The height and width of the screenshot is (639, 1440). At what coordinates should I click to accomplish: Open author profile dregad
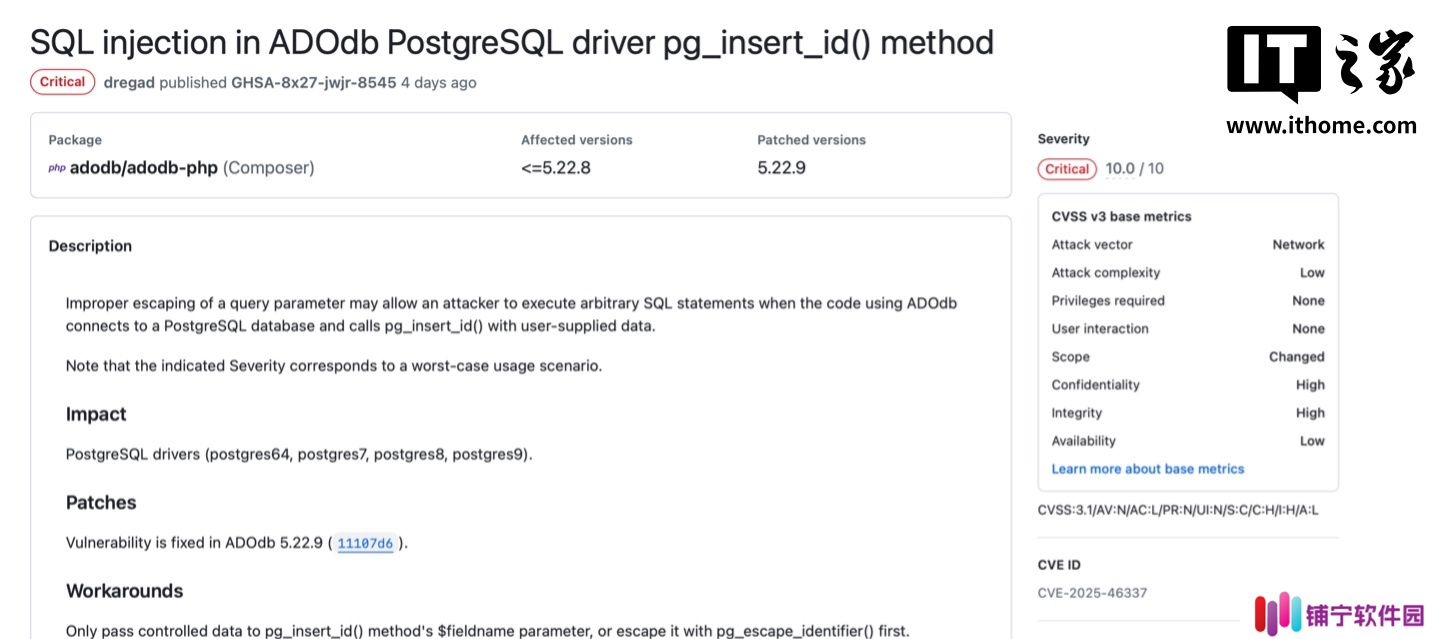129,83
